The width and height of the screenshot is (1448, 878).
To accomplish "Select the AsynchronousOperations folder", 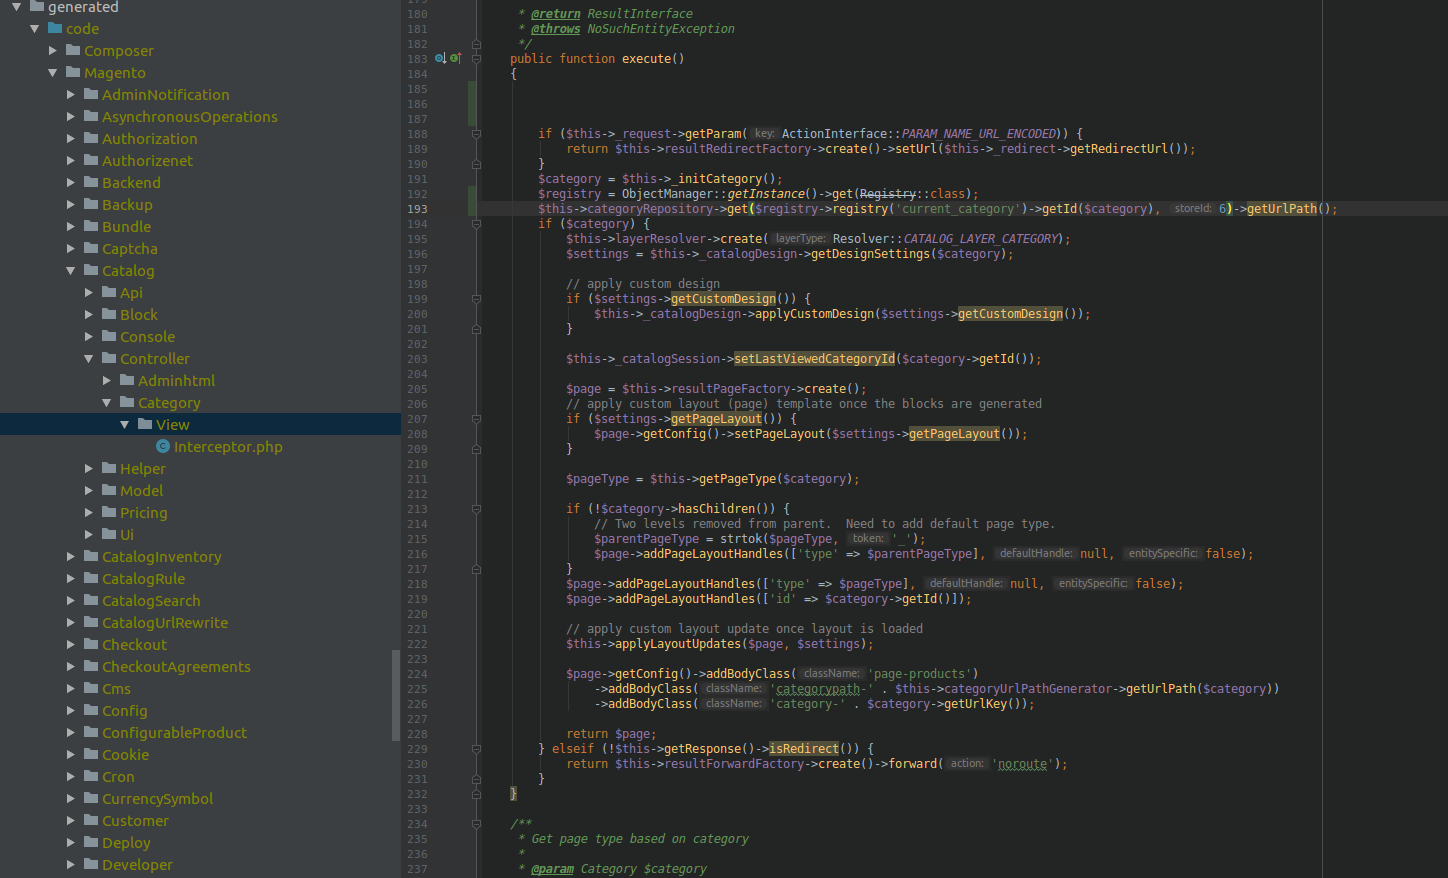I will [190, 117].
